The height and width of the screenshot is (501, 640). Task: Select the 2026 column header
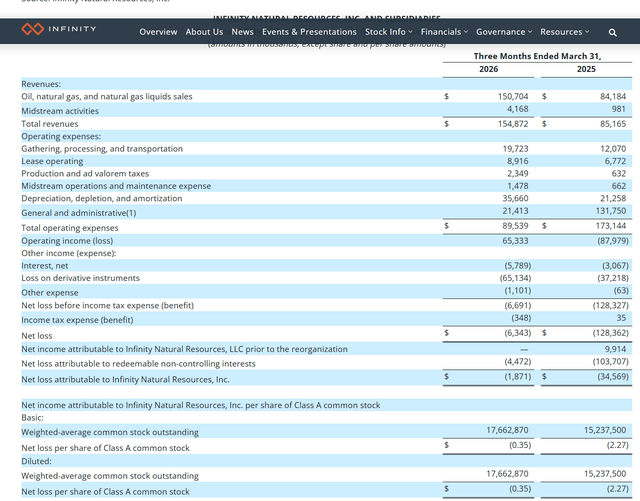(x=489, y=69)
